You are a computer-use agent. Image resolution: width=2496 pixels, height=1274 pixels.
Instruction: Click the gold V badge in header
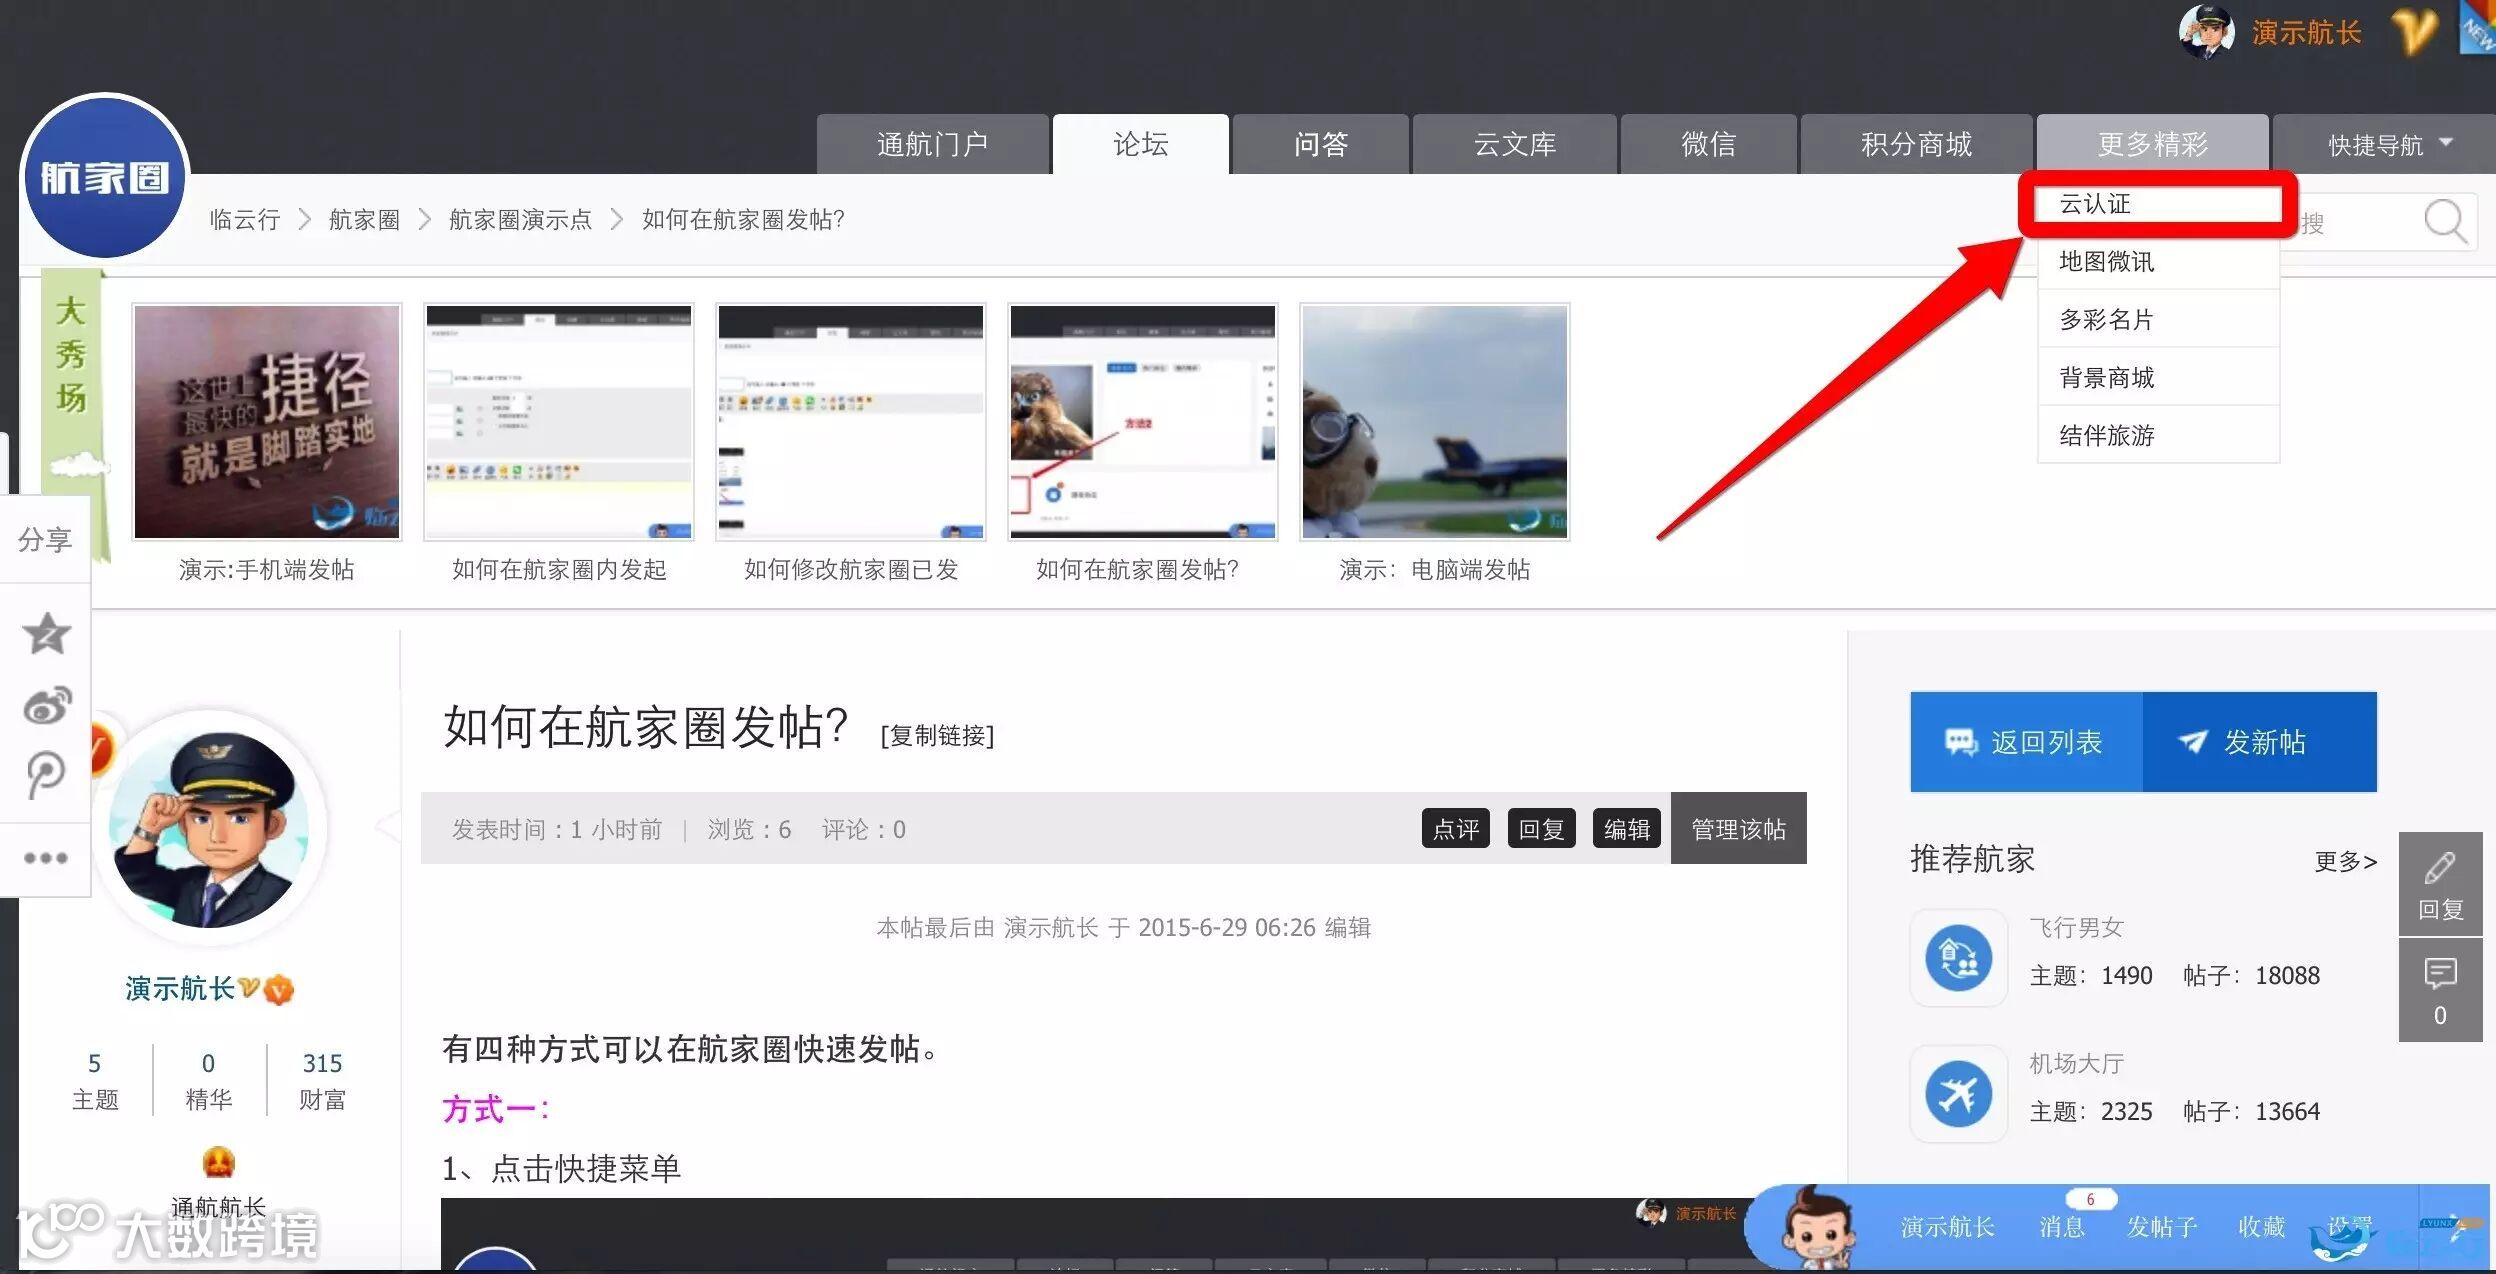2414,32
